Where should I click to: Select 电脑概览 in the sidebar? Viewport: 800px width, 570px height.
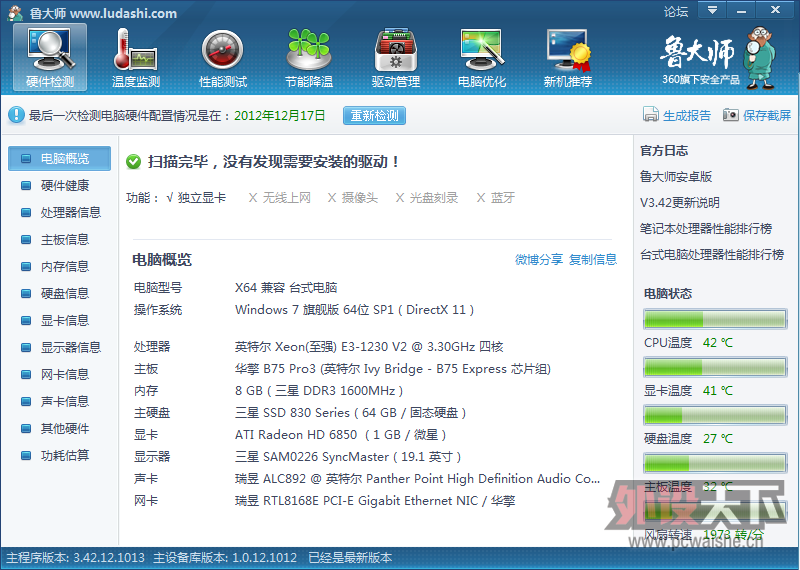60,158
